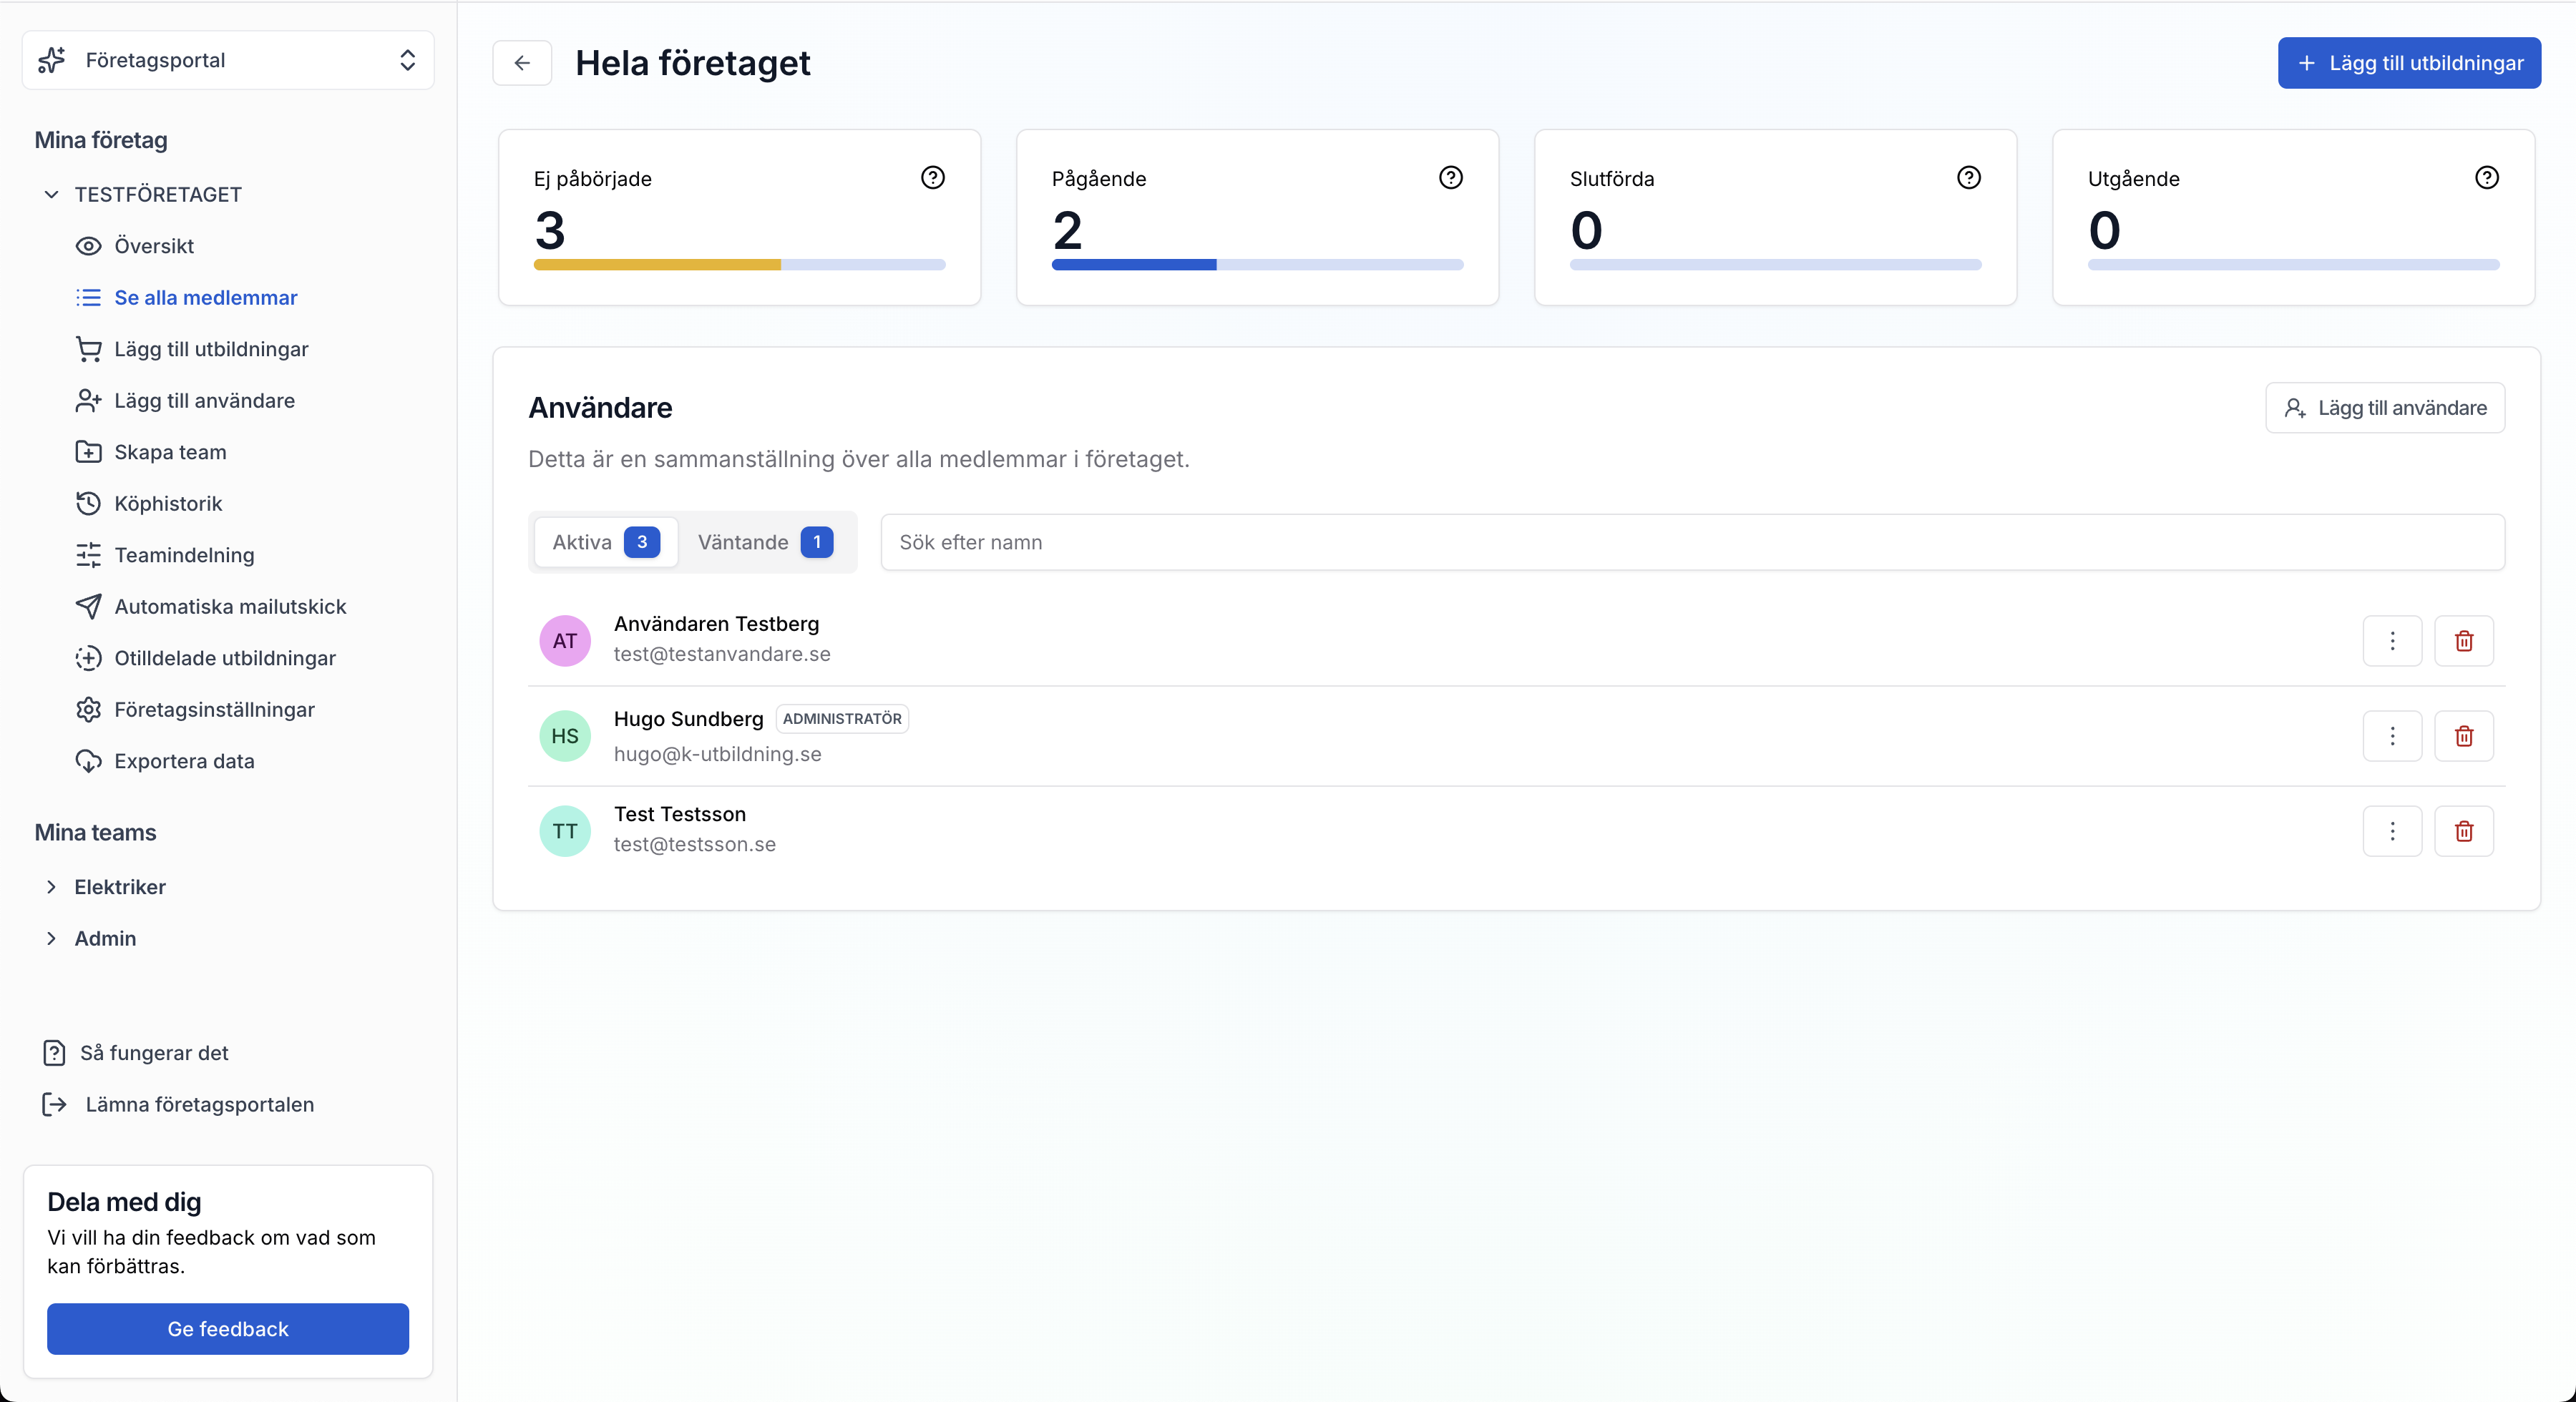
Task: Click the trash icon for Användaren Testberg
Action: pyautogui.click(x=2463, y=641)
